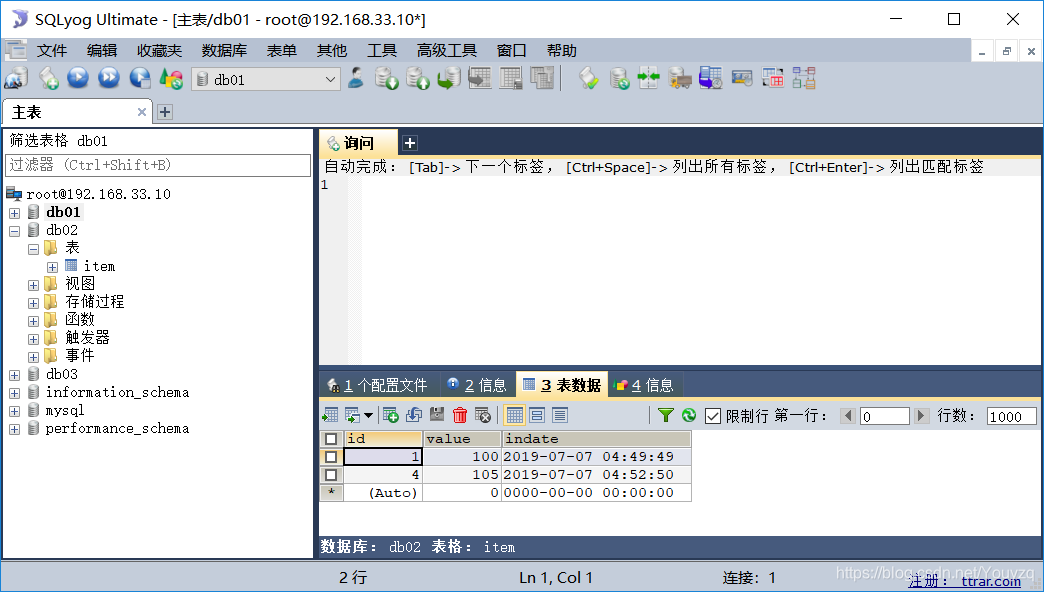The image size is (1044, 592).
Task: Go to the next page with the right arrow
Action: [x=921, y=416]
